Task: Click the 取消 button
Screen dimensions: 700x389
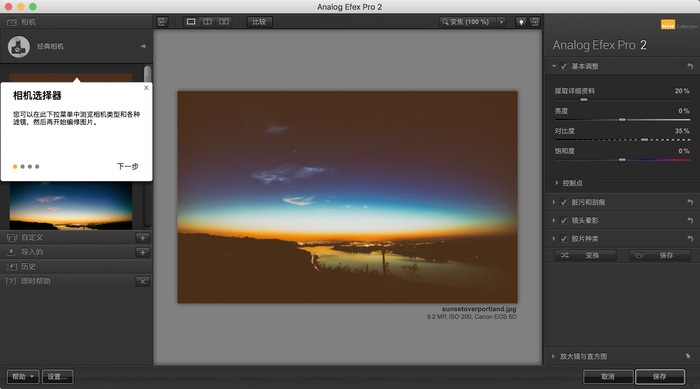Action: click(608, 376)
